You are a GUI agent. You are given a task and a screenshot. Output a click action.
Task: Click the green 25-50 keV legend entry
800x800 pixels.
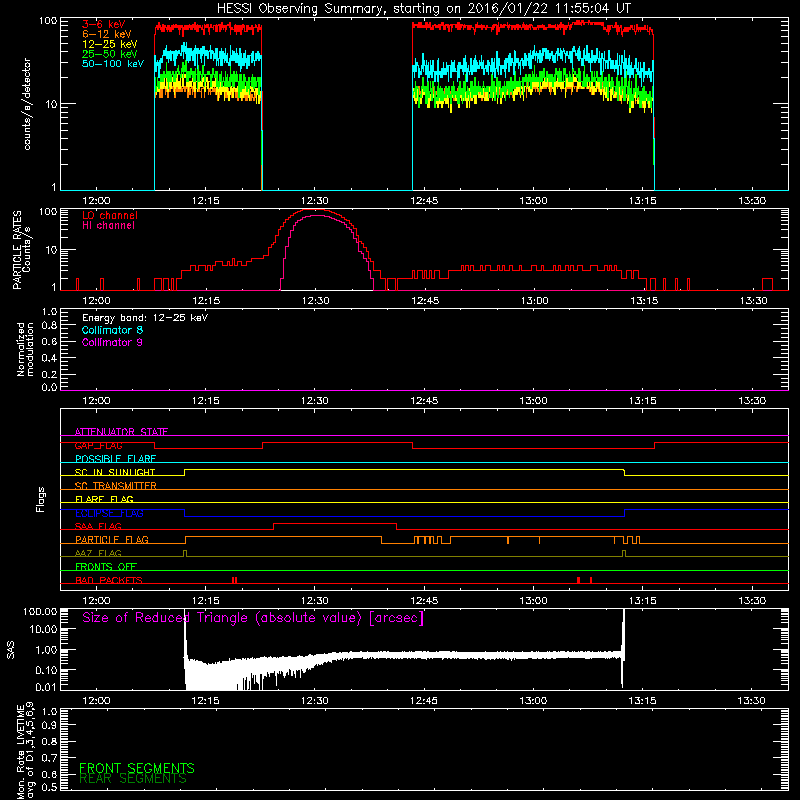(x=109, y=54)
